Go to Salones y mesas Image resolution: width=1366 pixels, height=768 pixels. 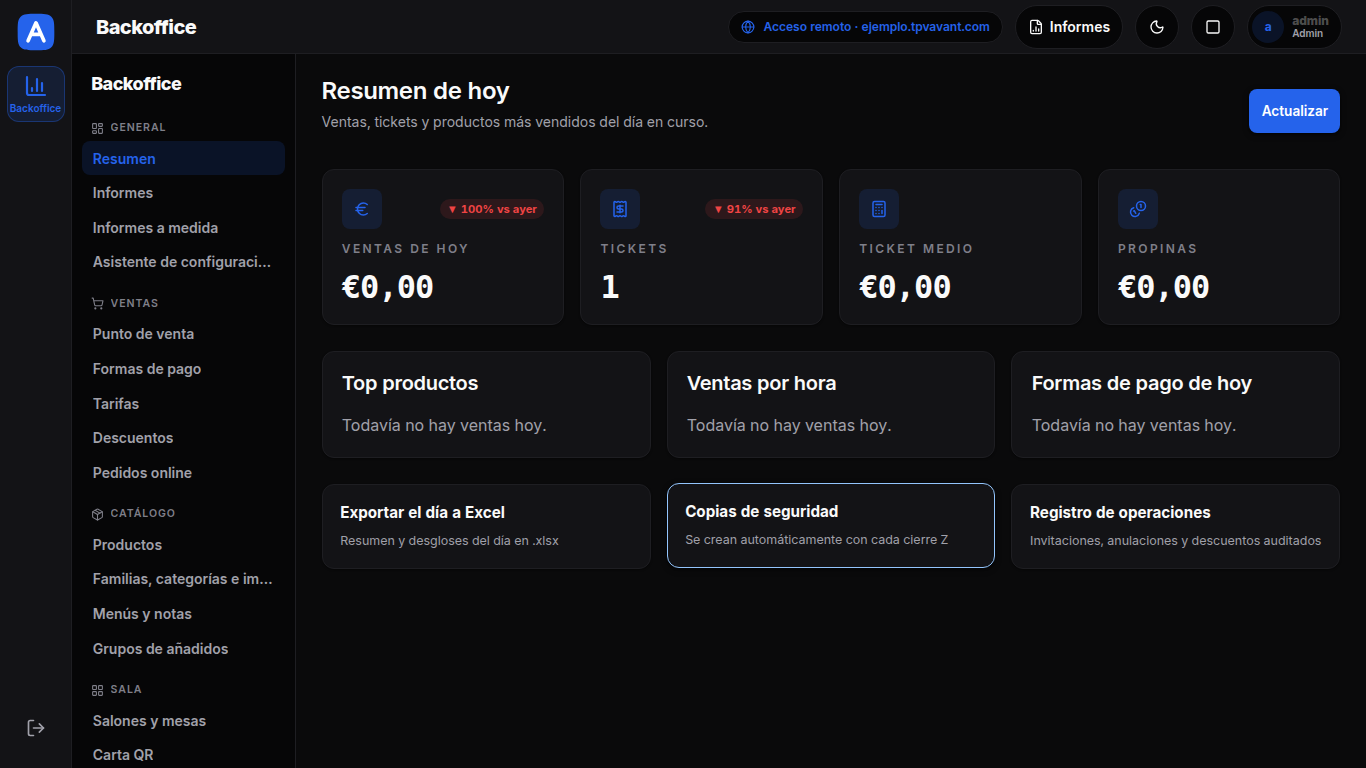pyautogui.click(x=184, y=721)
